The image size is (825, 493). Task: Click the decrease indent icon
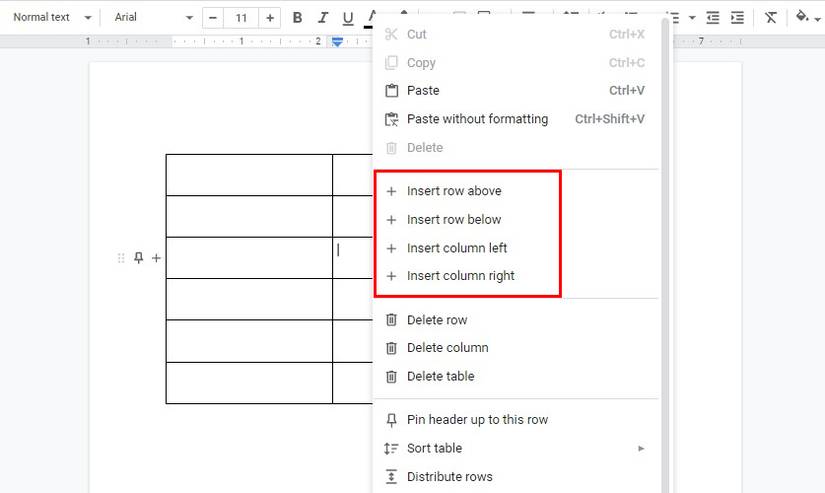713,18
